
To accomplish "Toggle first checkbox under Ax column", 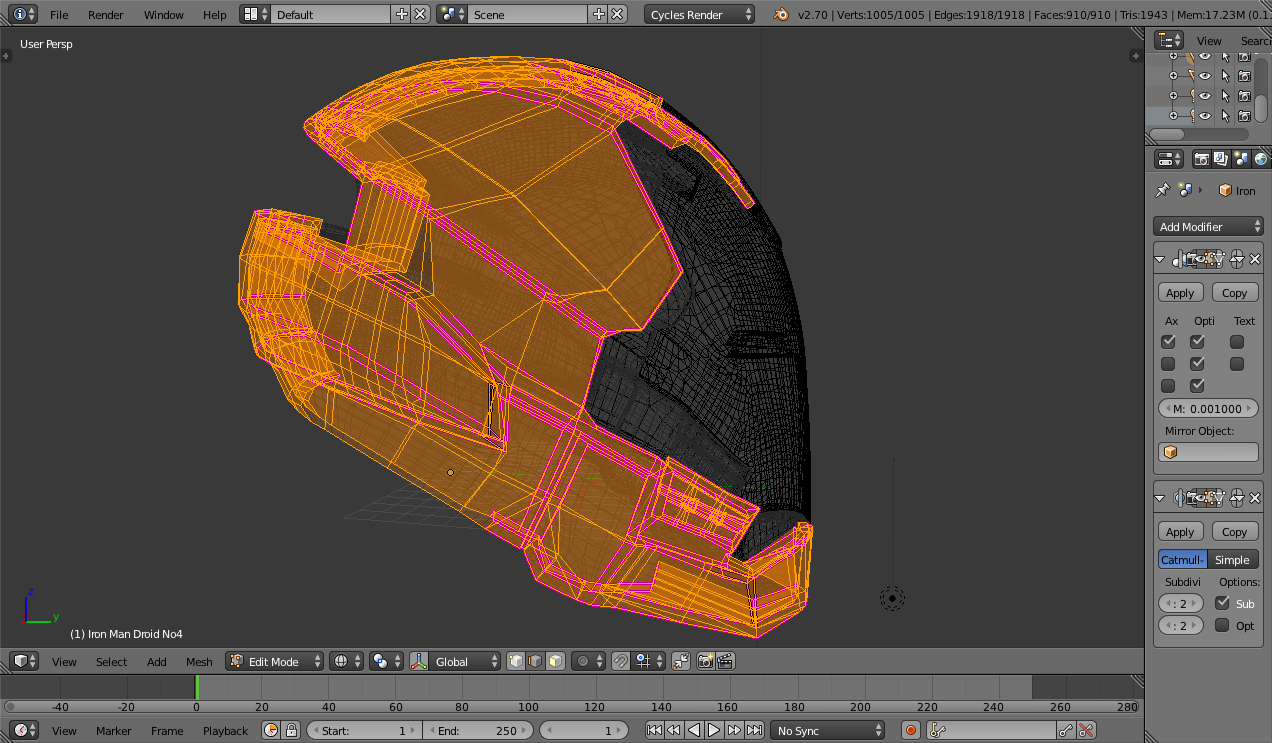I will coord(1168,342).
